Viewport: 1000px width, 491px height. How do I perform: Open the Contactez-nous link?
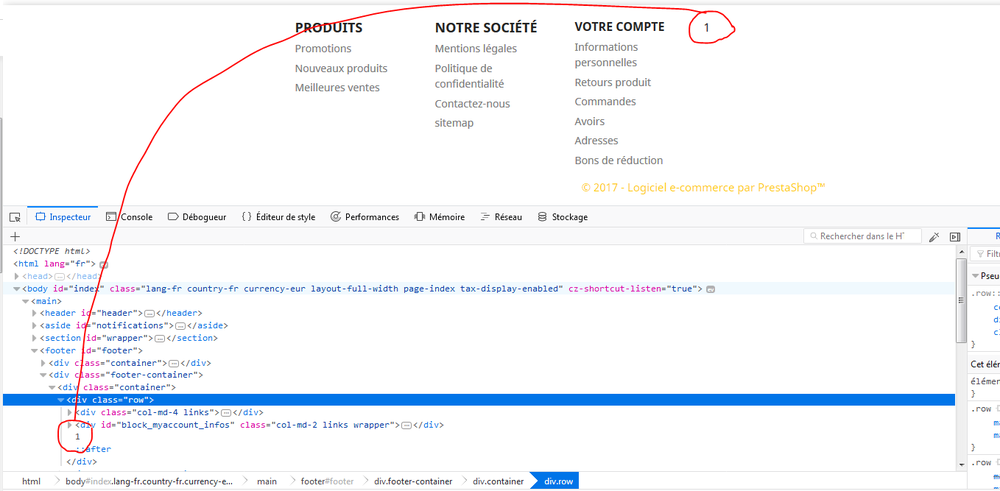click(473, 103)
